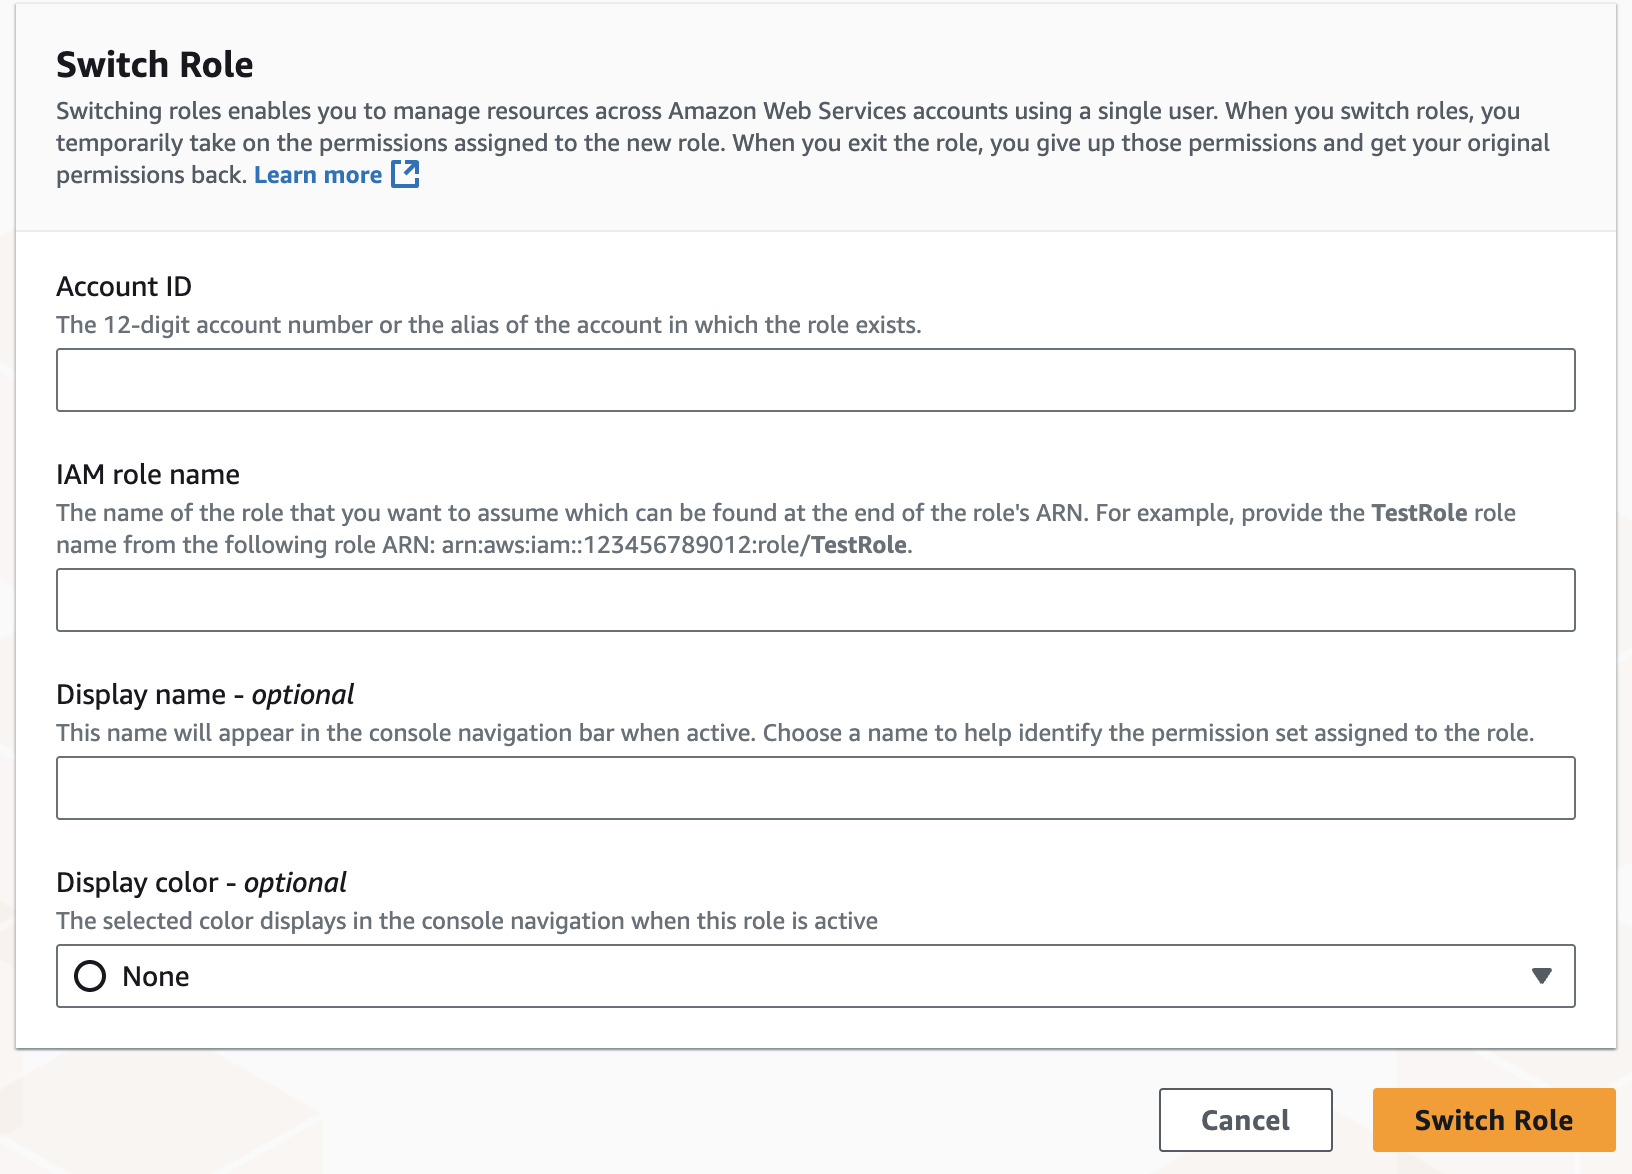This screenshot has width=1632, height=1174.
Task: Click the Display color - optional label
Action: [x=201, y=883]
